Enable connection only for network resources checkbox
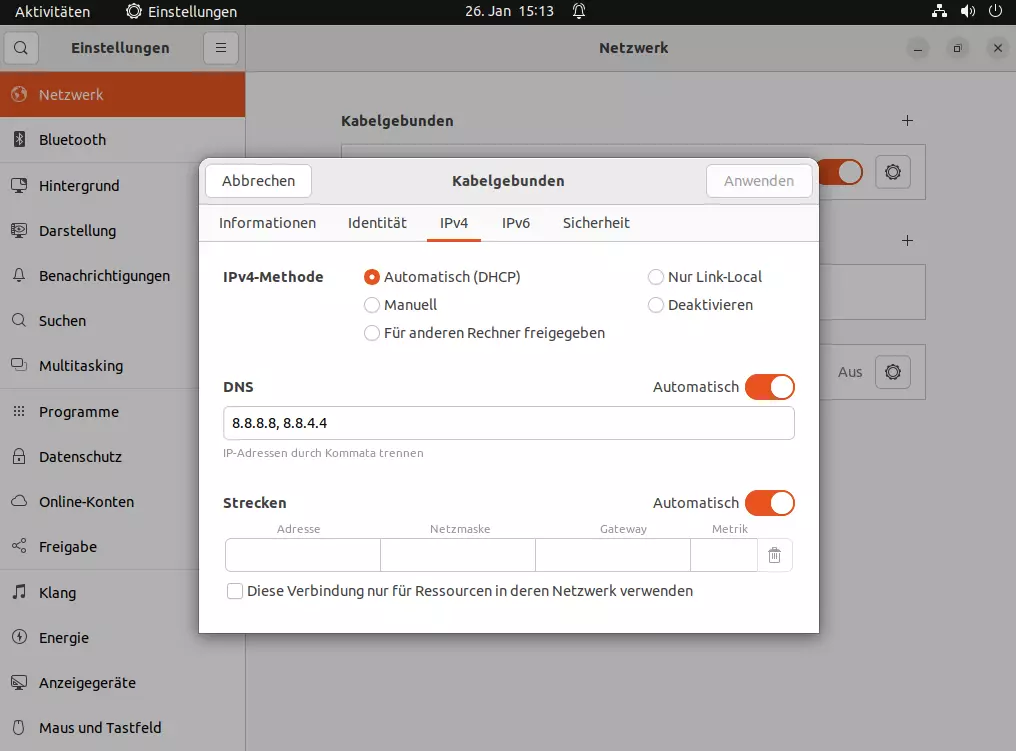The height and width of the screenshot is (751, 1016). (x=235, y=591)
